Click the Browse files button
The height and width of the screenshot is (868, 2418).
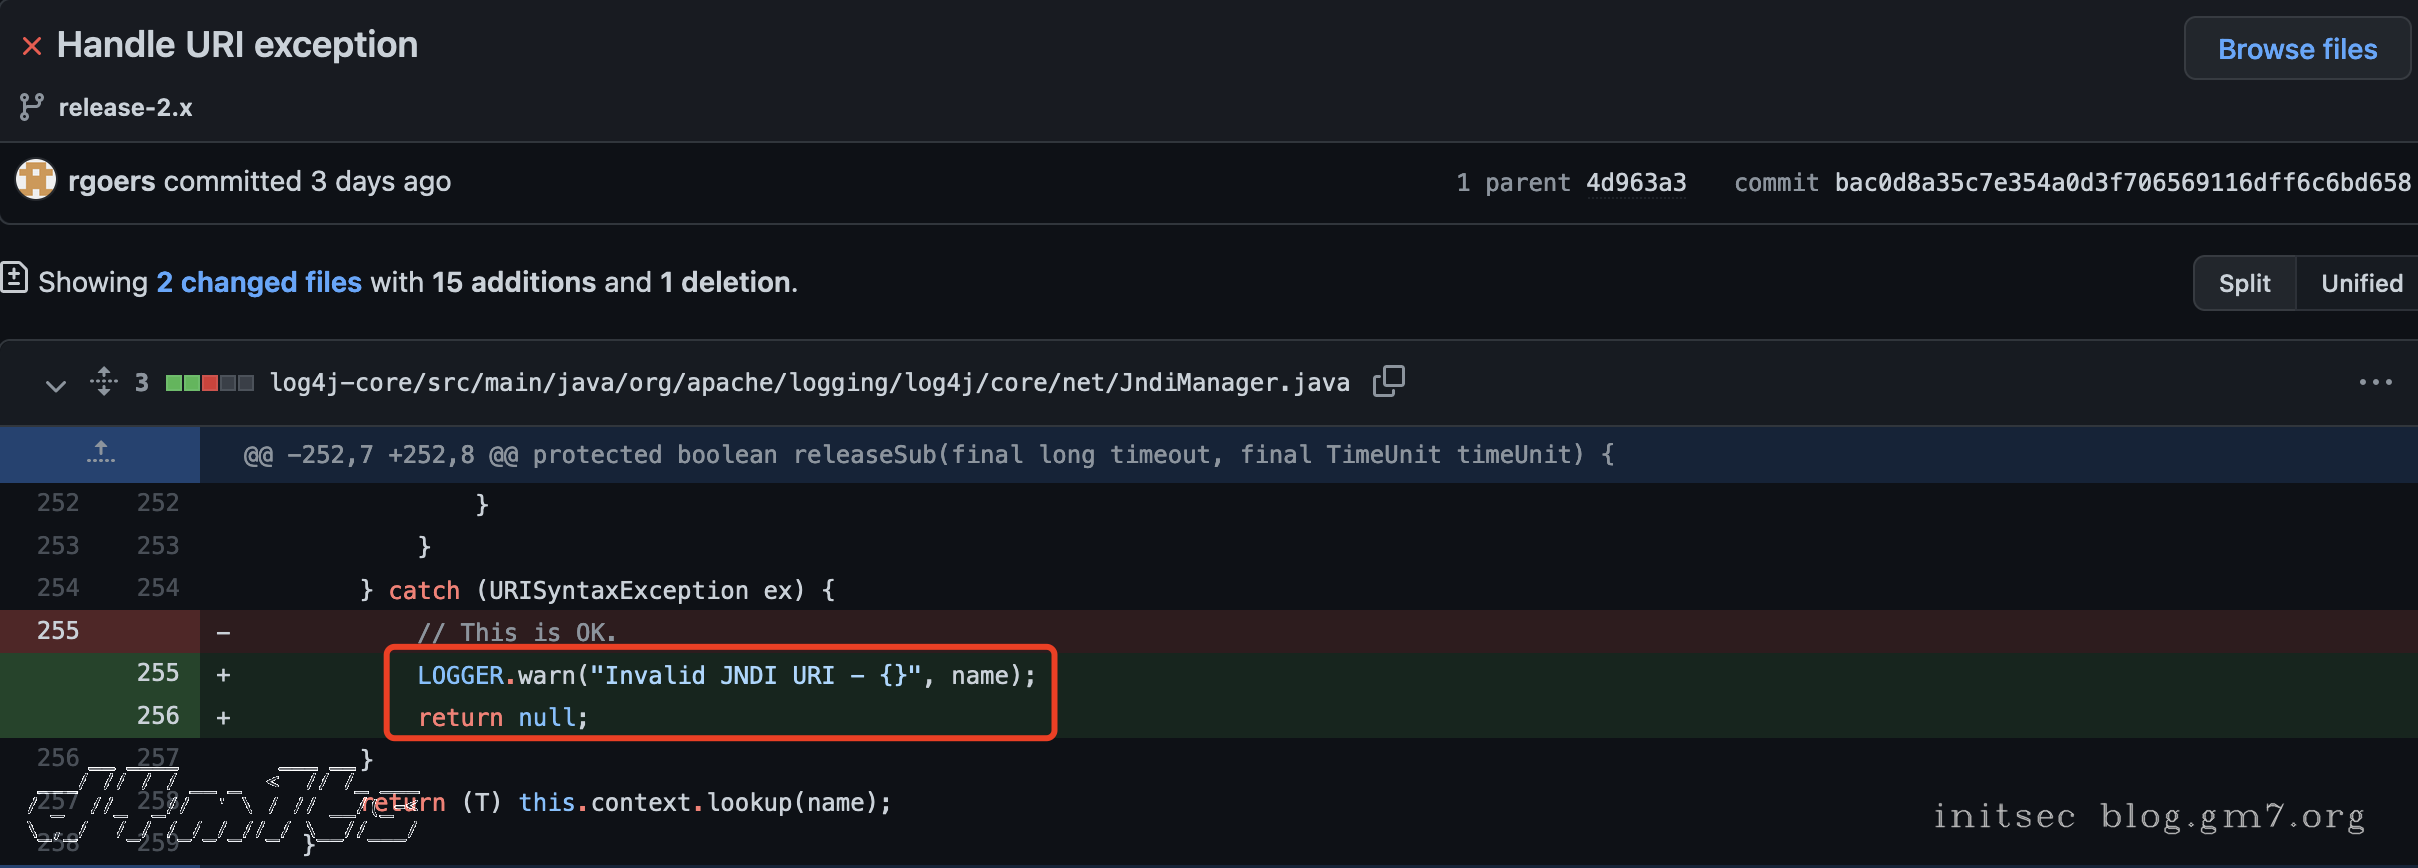2297,49
